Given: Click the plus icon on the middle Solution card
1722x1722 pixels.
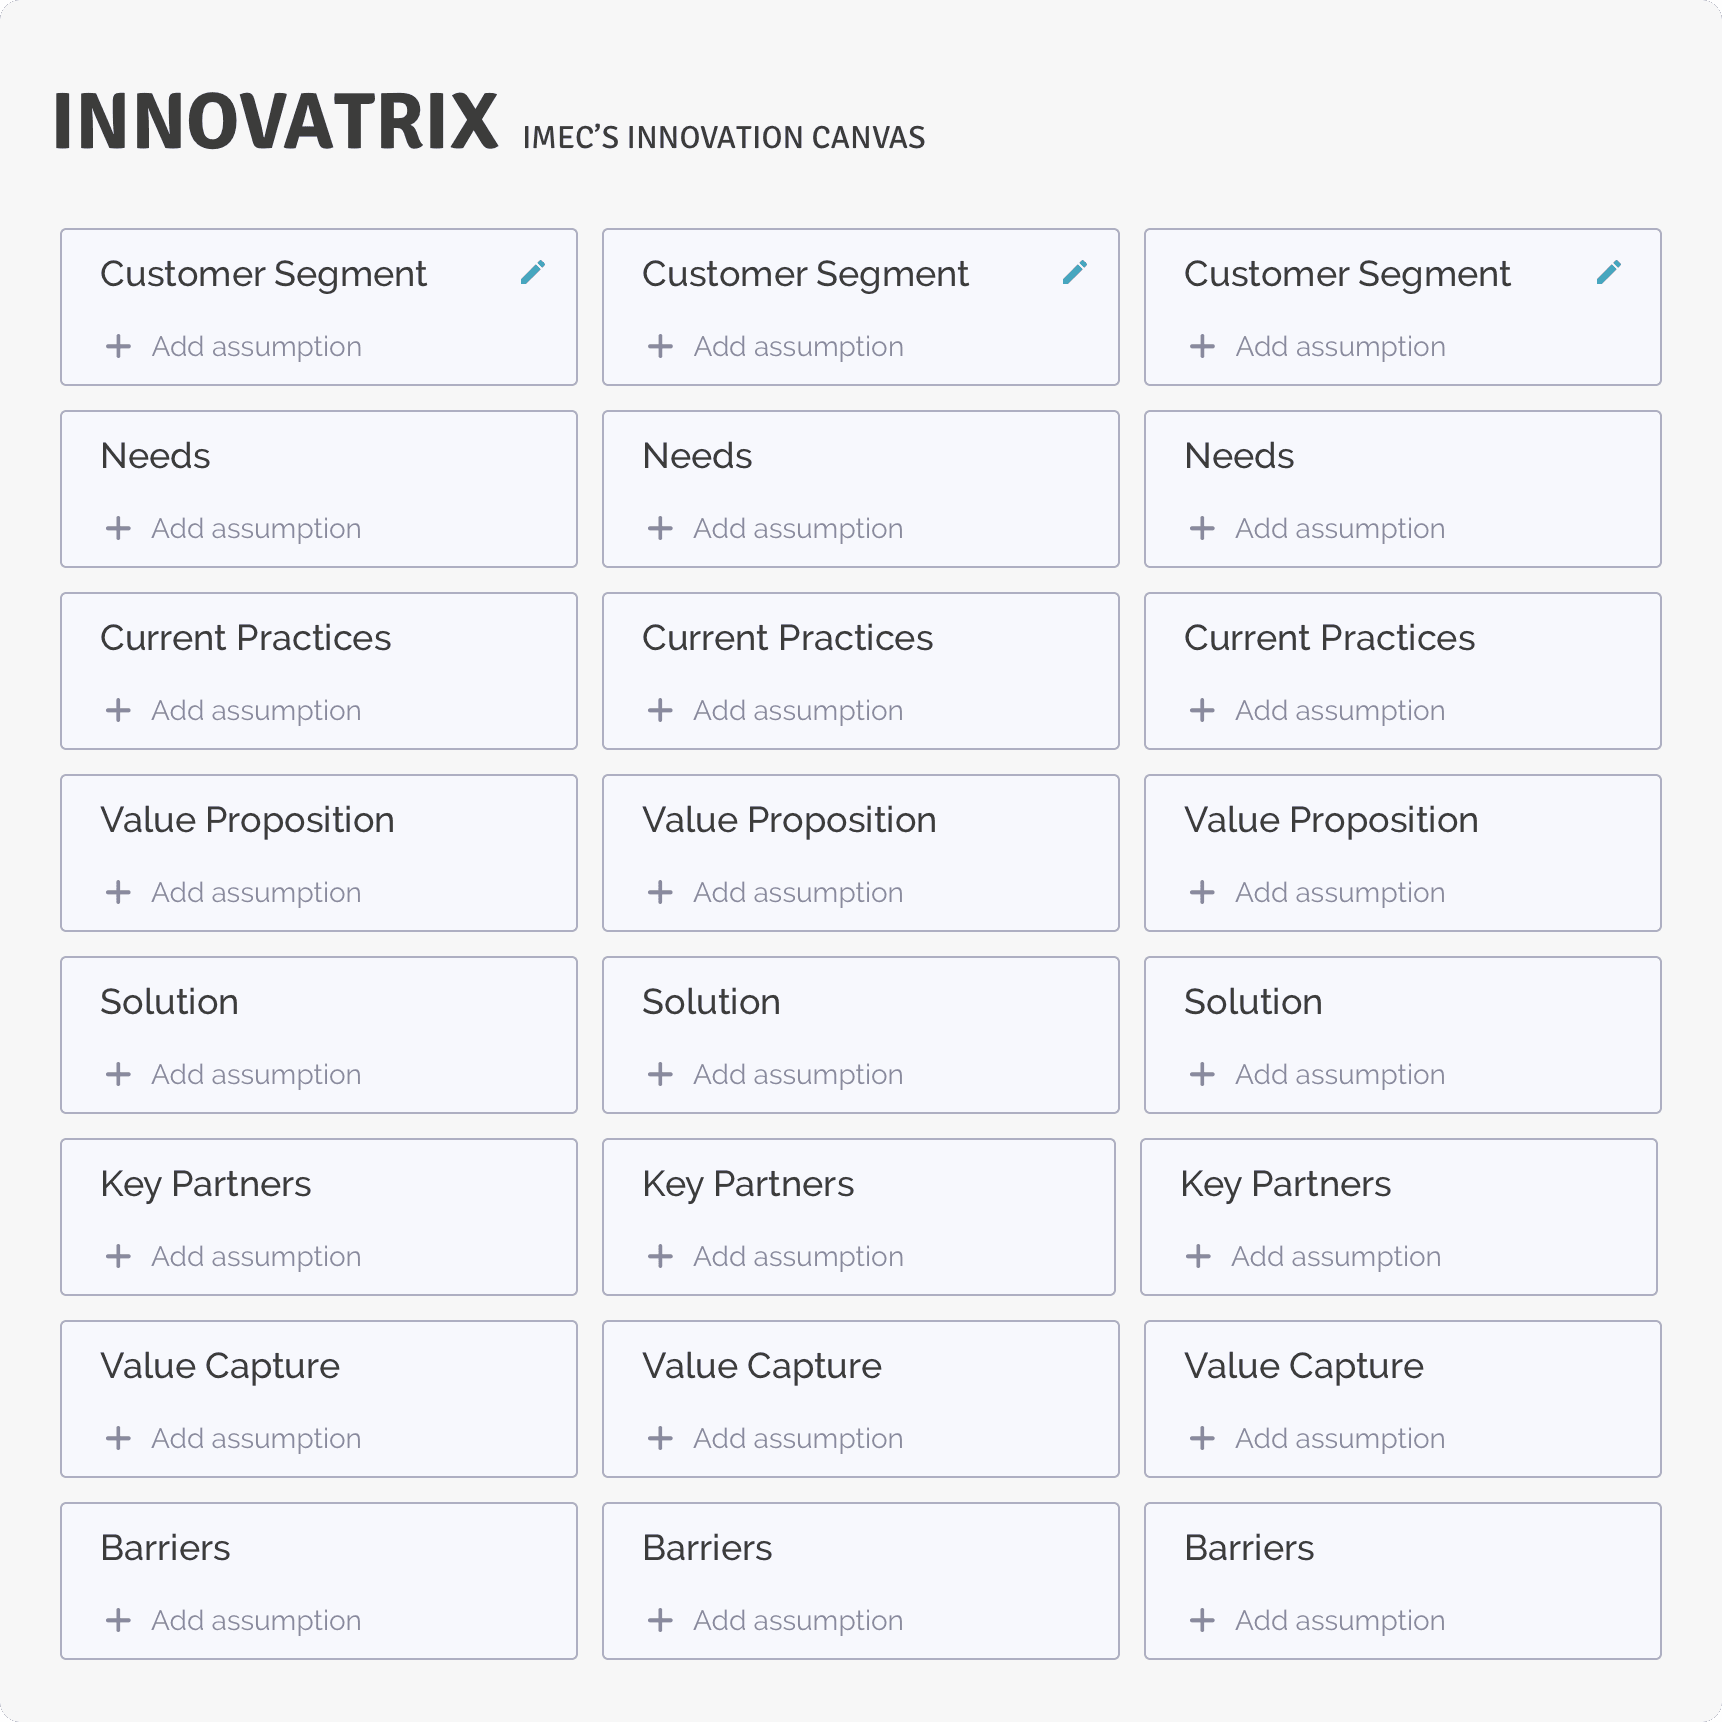Looking at the screenshot, I should pyautogui.click(x=661, y=1074).
